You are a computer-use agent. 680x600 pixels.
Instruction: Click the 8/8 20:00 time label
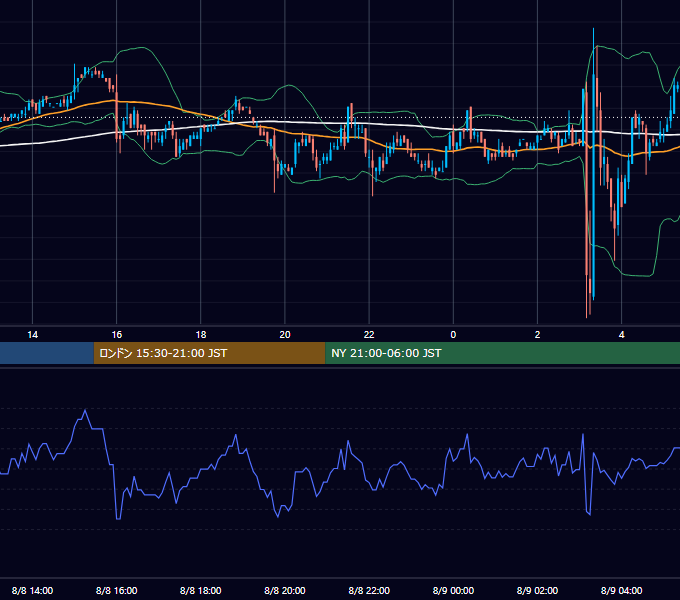pyautogui.click(x=285, y=590)
